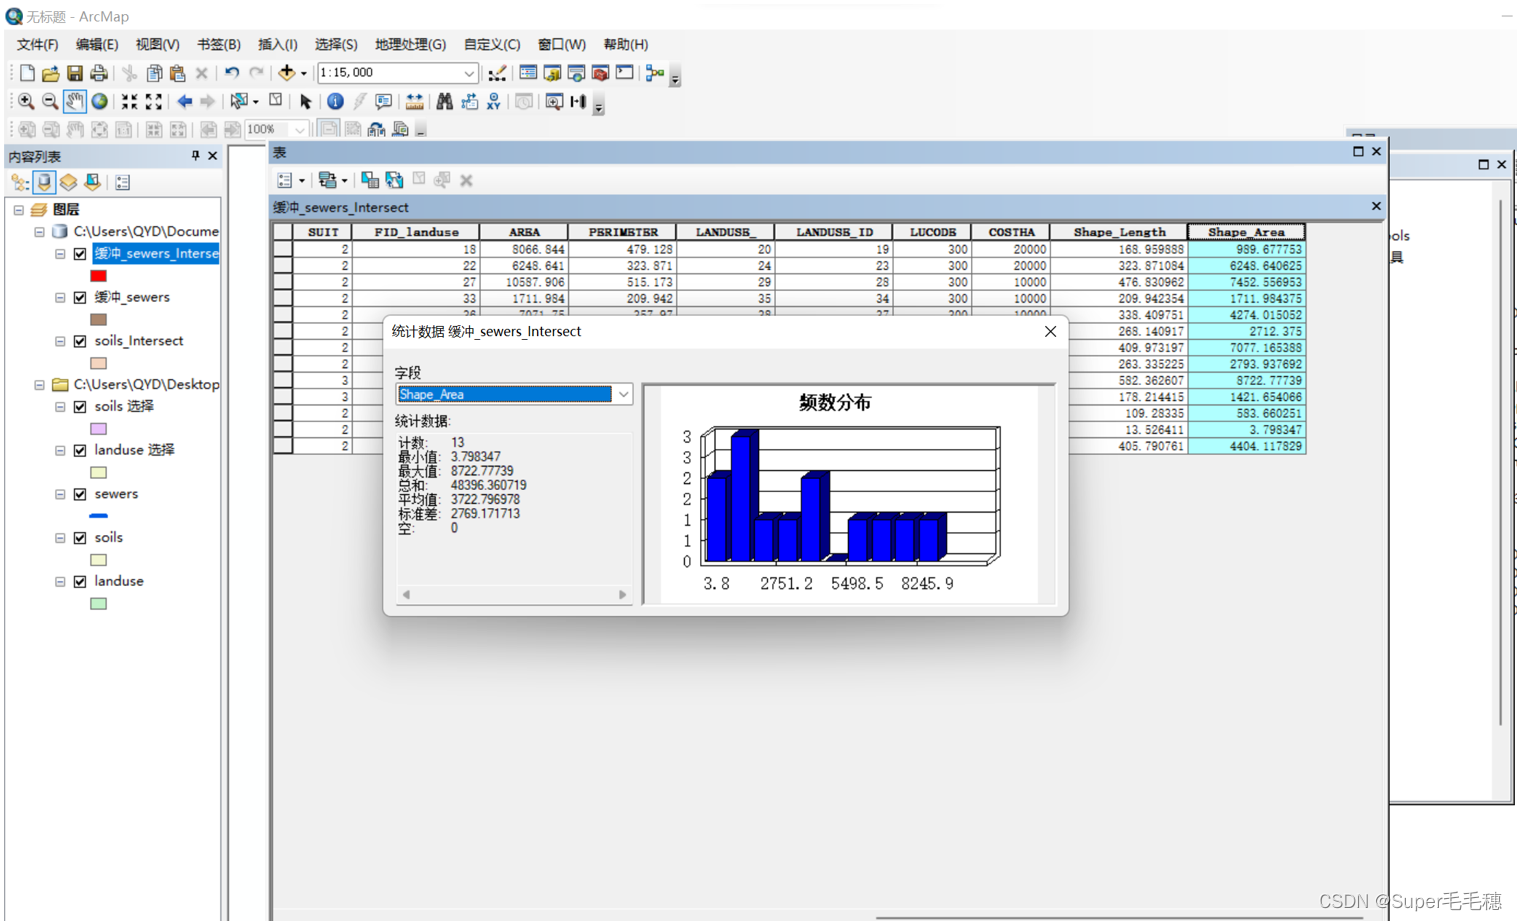This screenshot has width=1517, height=921.
Task: Open the 帮助(H) menu
Action: click(x=626, y=44)
